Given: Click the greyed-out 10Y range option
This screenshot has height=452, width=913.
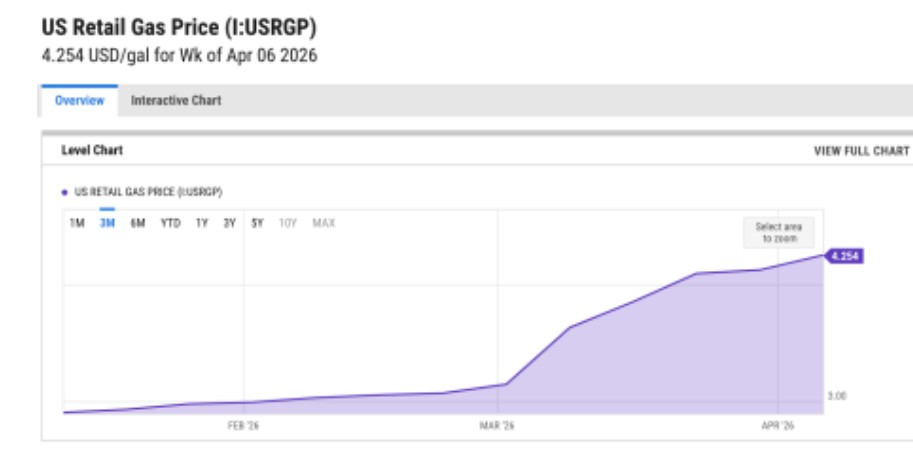Looking at the screenshot, I should (x=287, y=223).
